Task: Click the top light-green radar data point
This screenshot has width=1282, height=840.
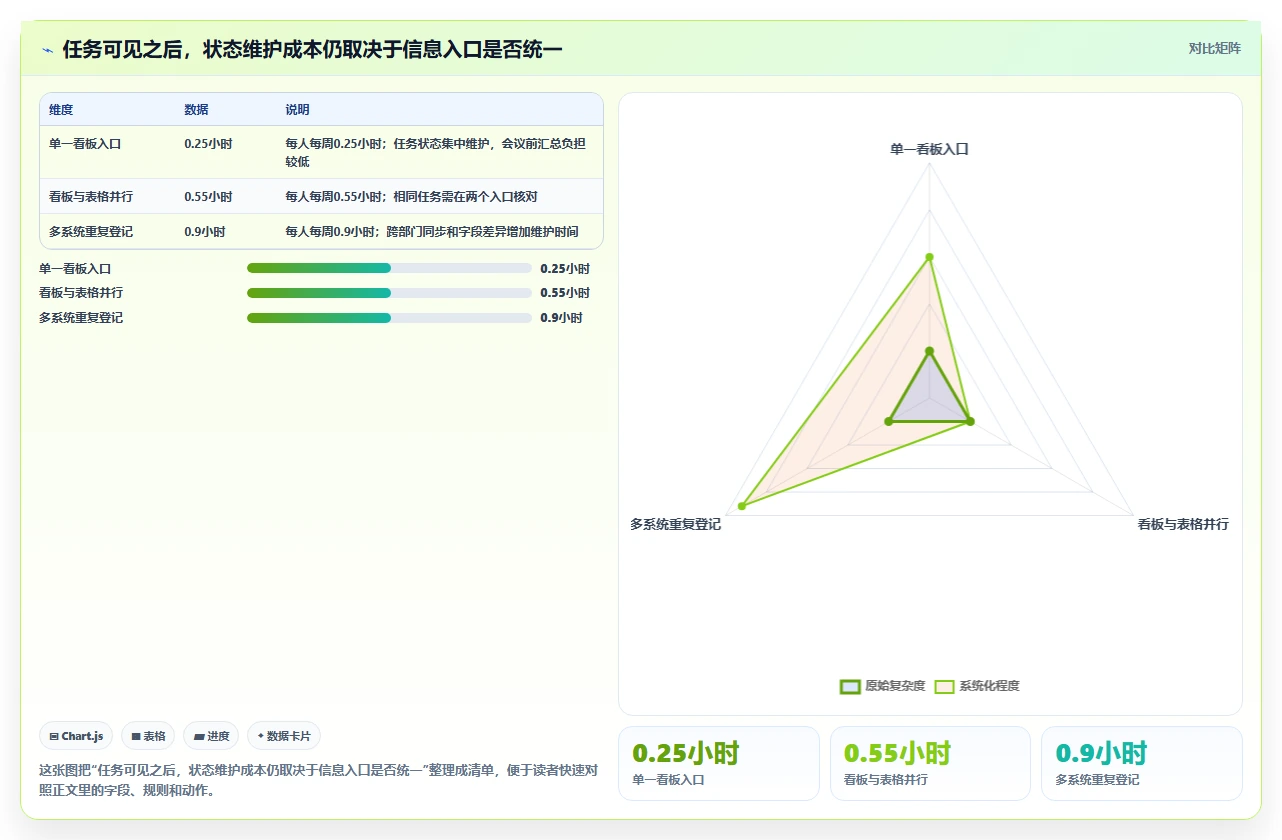Action: [x=929, y=257]
